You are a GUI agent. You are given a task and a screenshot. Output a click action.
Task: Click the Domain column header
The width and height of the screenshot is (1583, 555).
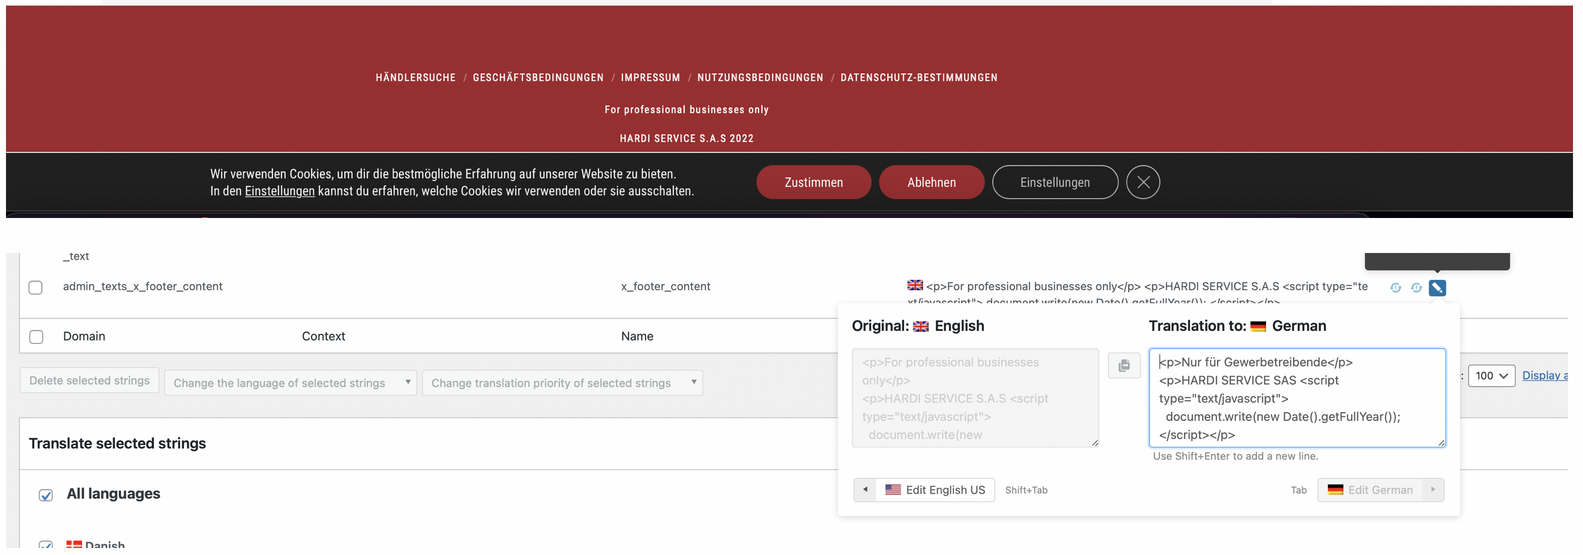84,337
